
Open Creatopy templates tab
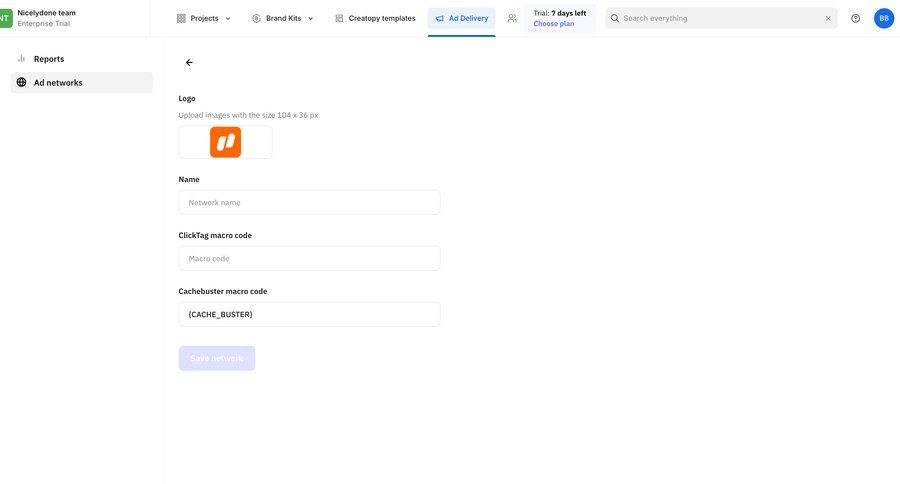375,18
